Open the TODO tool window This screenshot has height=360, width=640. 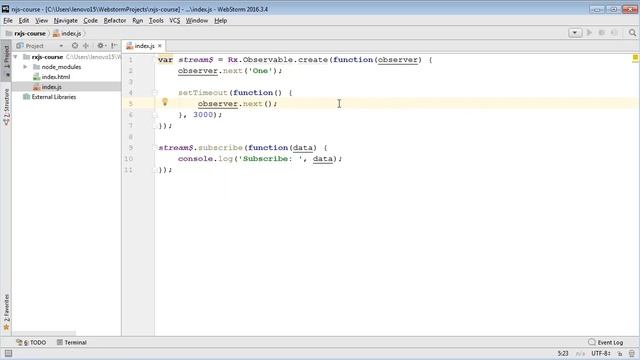pos(31,342)
